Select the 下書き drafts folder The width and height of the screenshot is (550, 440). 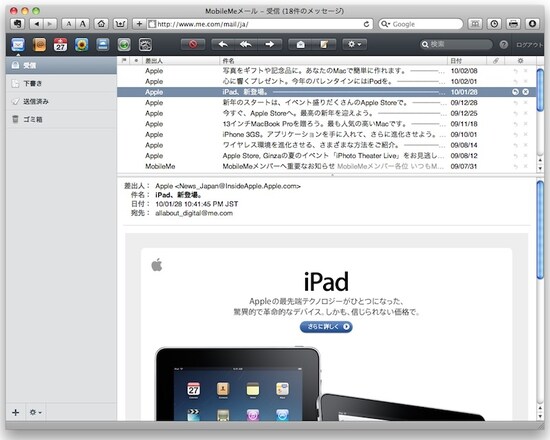[61, 84]
